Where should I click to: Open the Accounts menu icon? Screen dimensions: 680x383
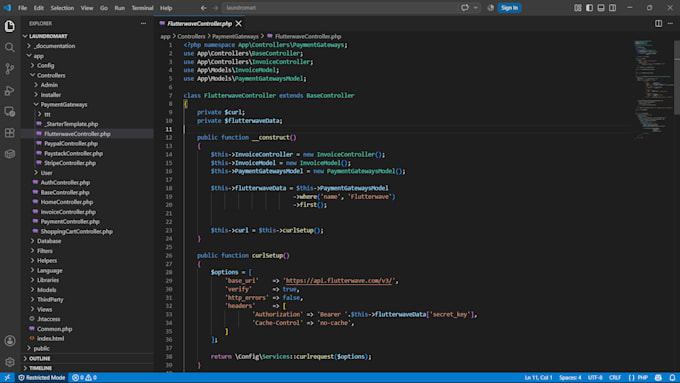10,341
